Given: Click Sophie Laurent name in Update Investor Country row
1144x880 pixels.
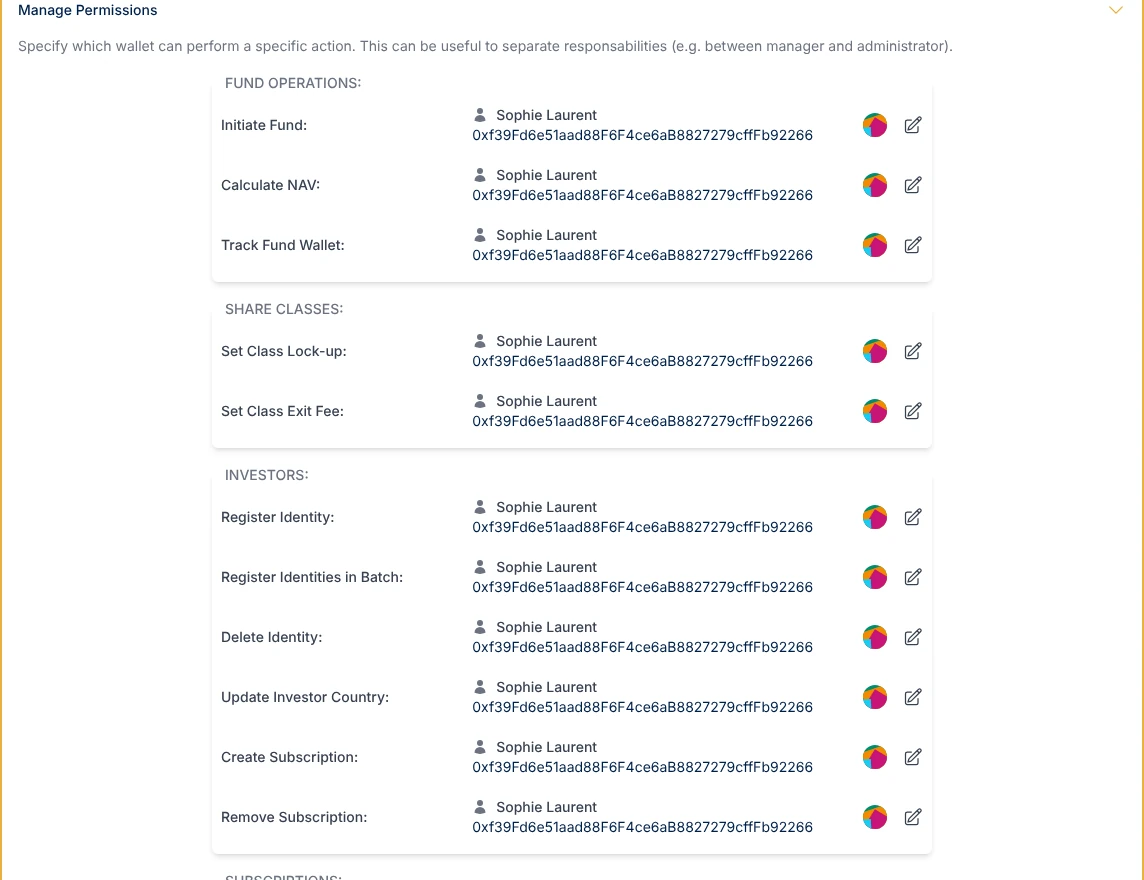Looking at the screenshot, I should click(546, 687).
